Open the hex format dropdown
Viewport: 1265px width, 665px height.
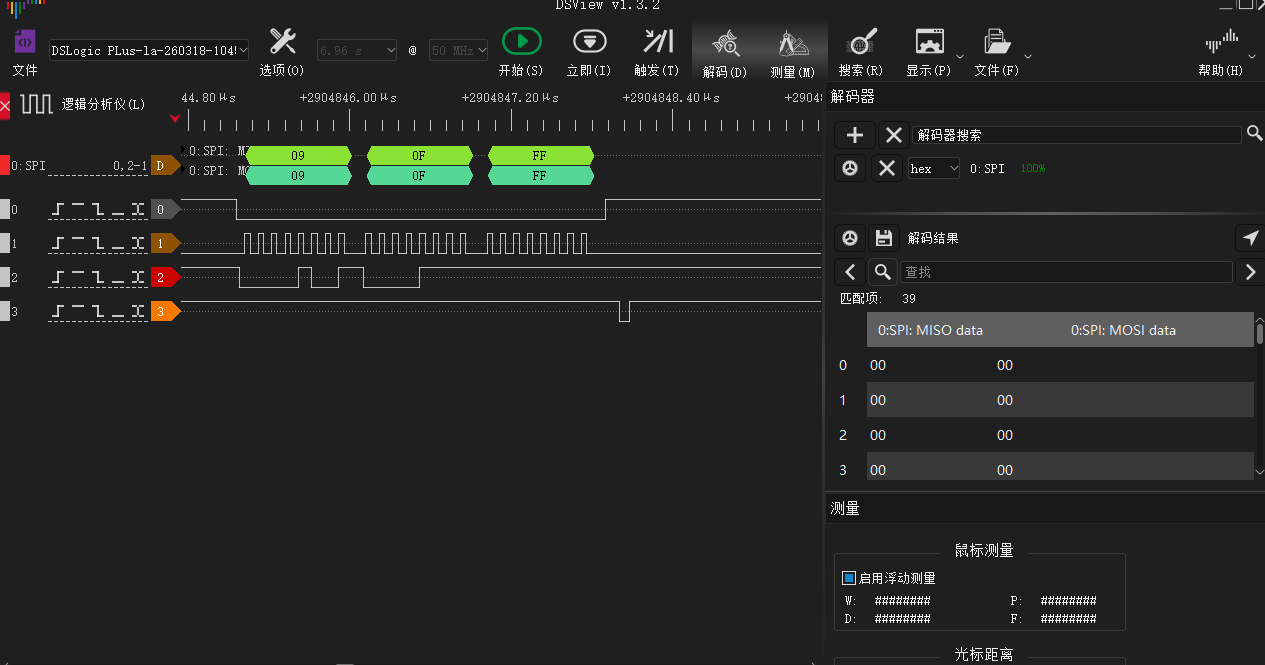(x=934, y=168)
